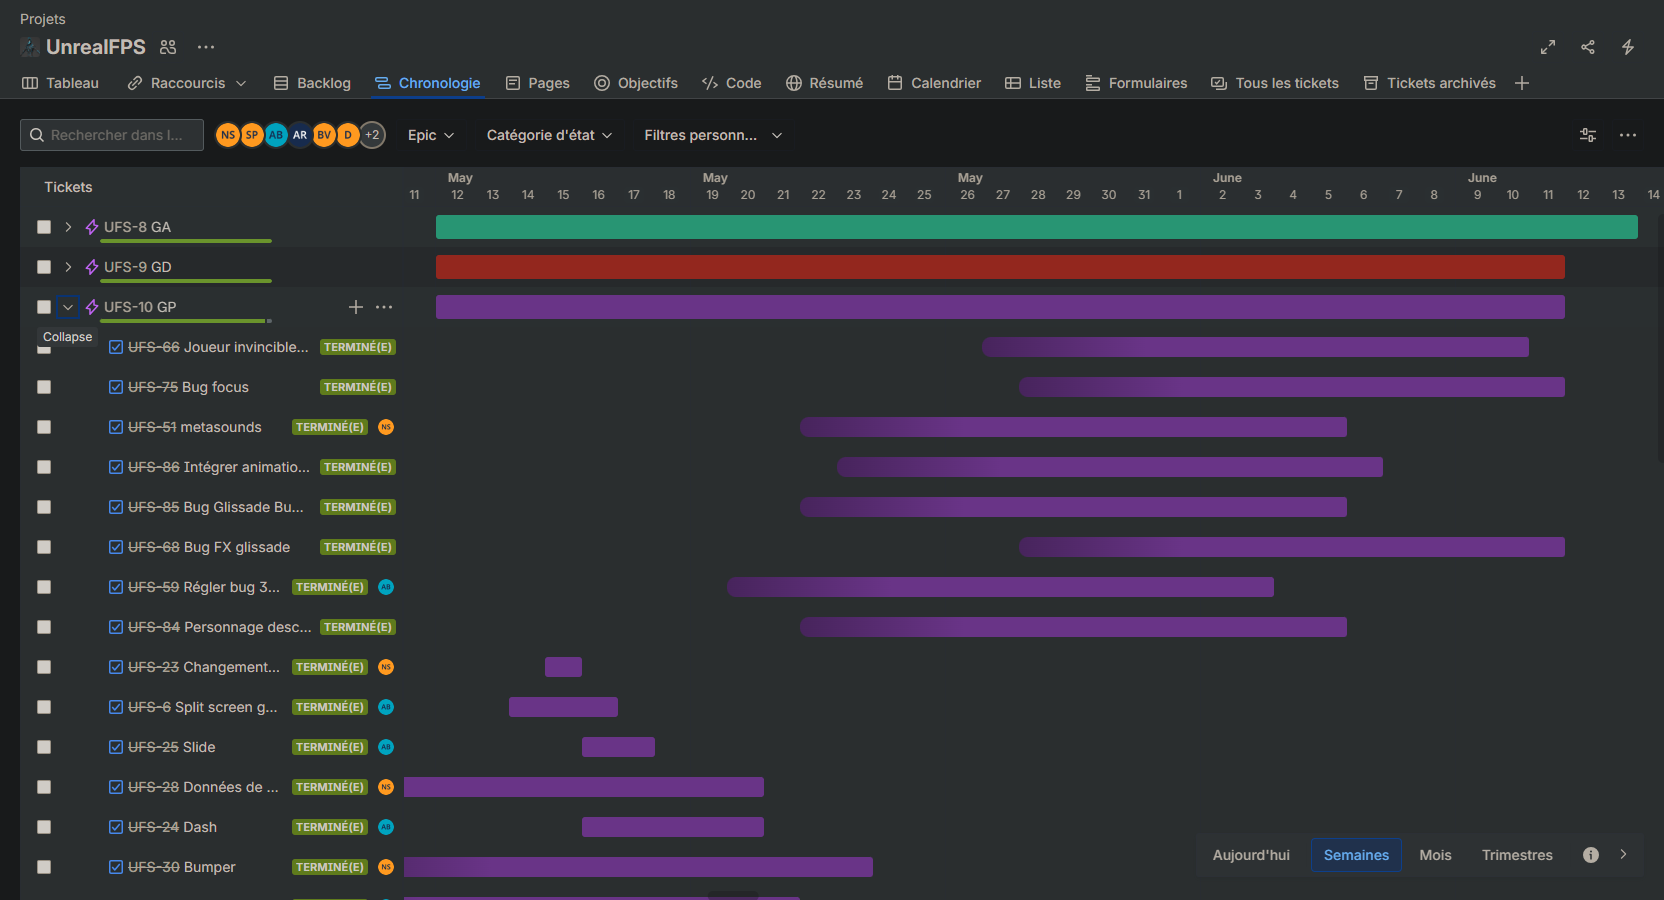The width and height of the screenshot is (1664, 900).
Task: Click the red UFS-9 GD timeline bar
Action: tap(1000, 267)
